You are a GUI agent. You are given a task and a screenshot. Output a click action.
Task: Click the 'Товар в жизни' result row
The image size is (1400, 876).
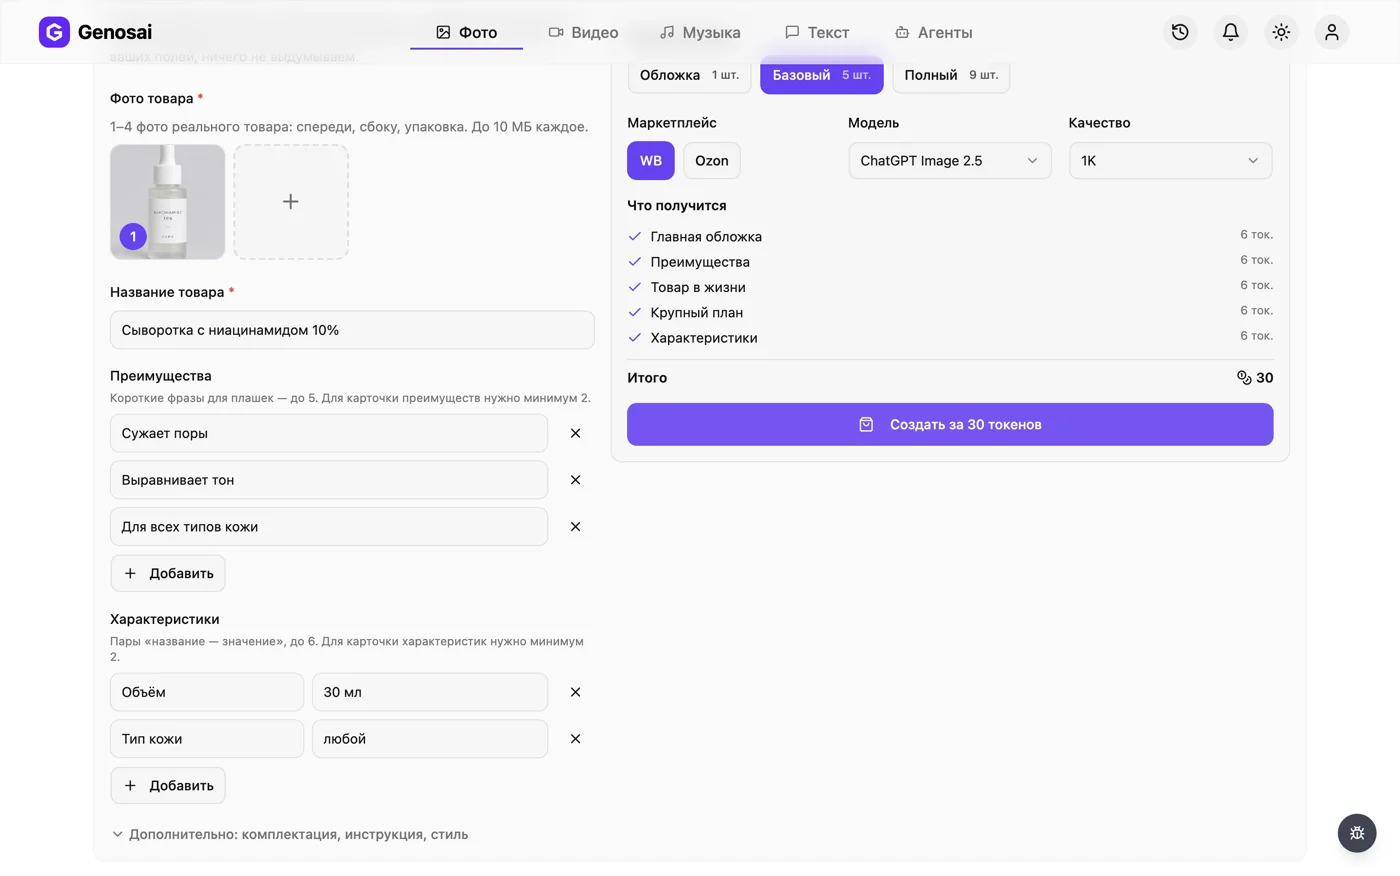click(x=950, y=287)
